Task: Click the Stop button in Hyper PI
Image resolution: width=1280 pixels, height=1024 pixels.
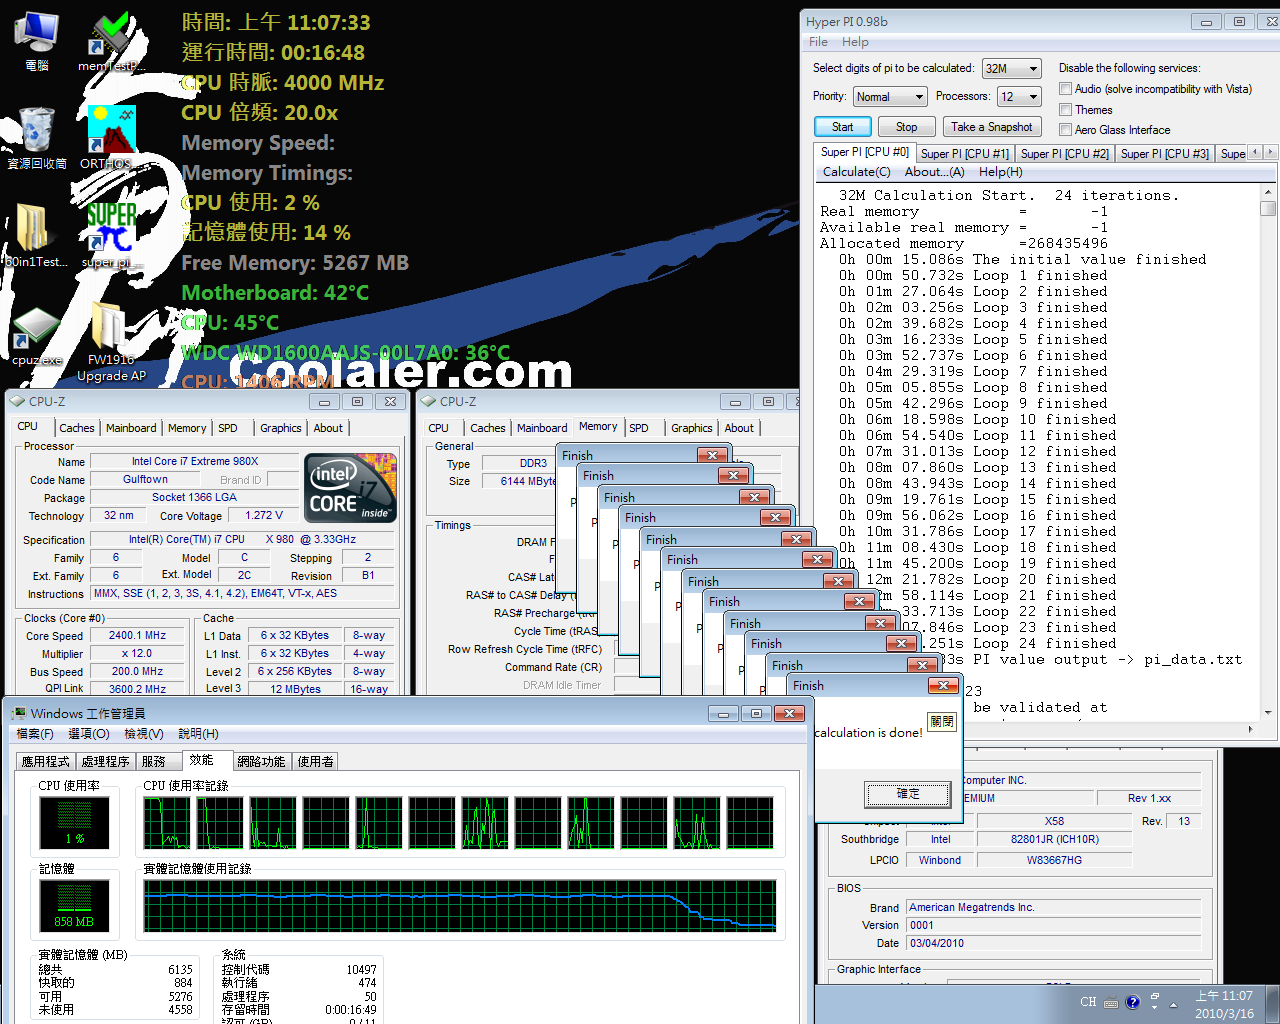Action: click(906, 127)
